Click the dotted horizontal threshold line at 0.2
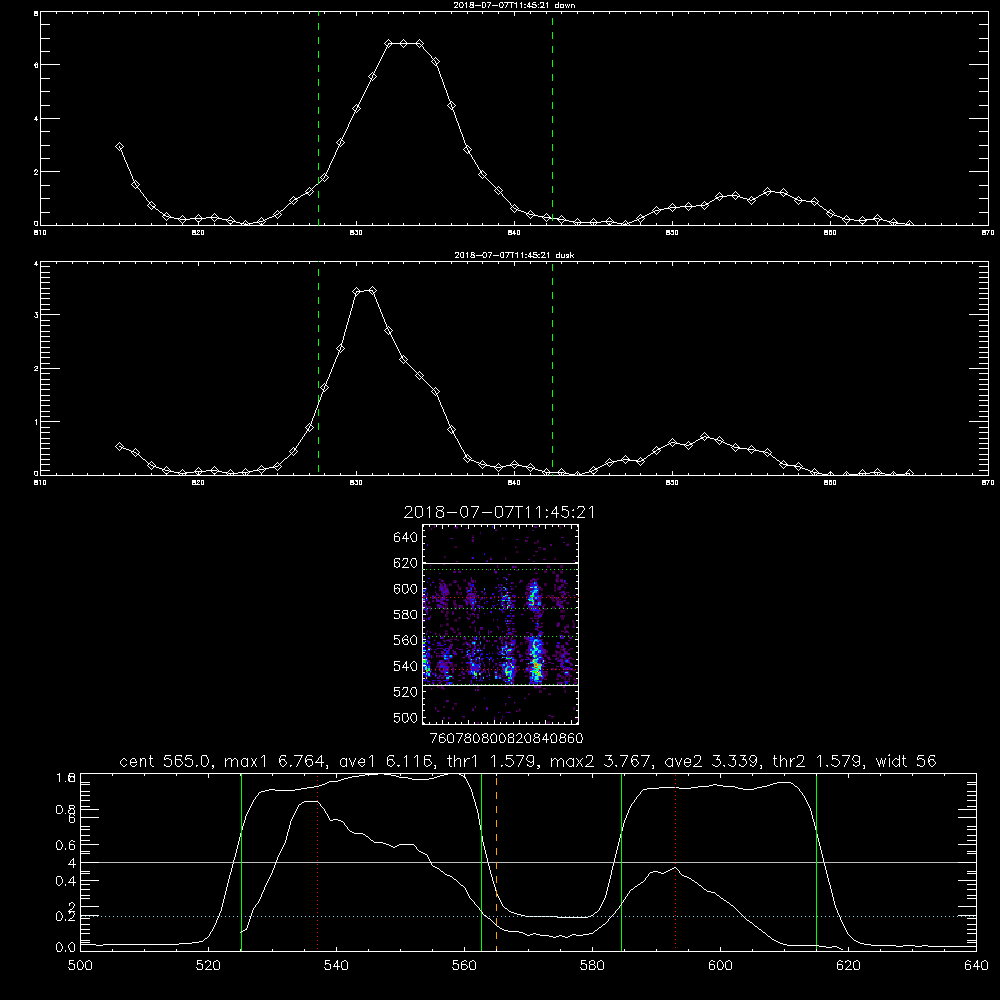The image size is (1000, 1000). pos(528,916)
